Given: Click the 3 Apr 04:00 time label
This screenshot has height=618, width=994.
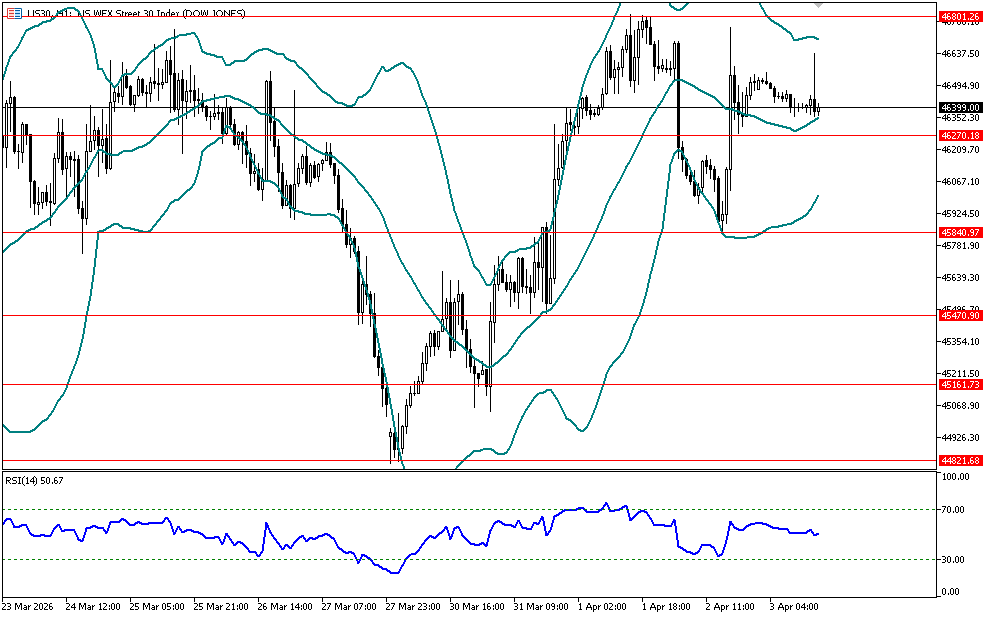Looking at the screenshot, I should tap(794, 606).
